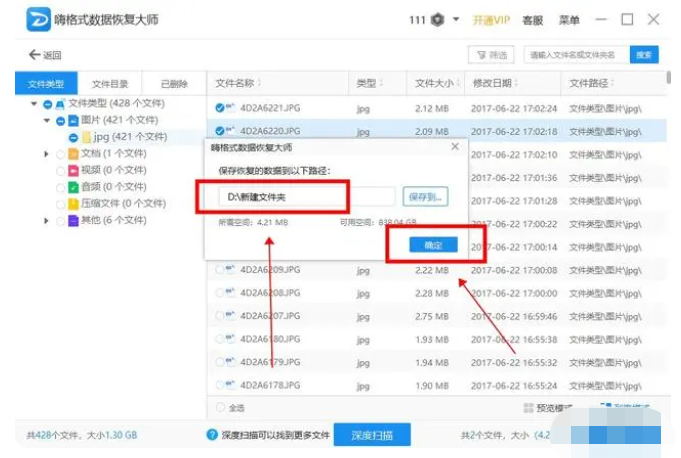This screenshot has height=458, width=681.
Task: Close the save-path dialog
Action: pos(455,147)
